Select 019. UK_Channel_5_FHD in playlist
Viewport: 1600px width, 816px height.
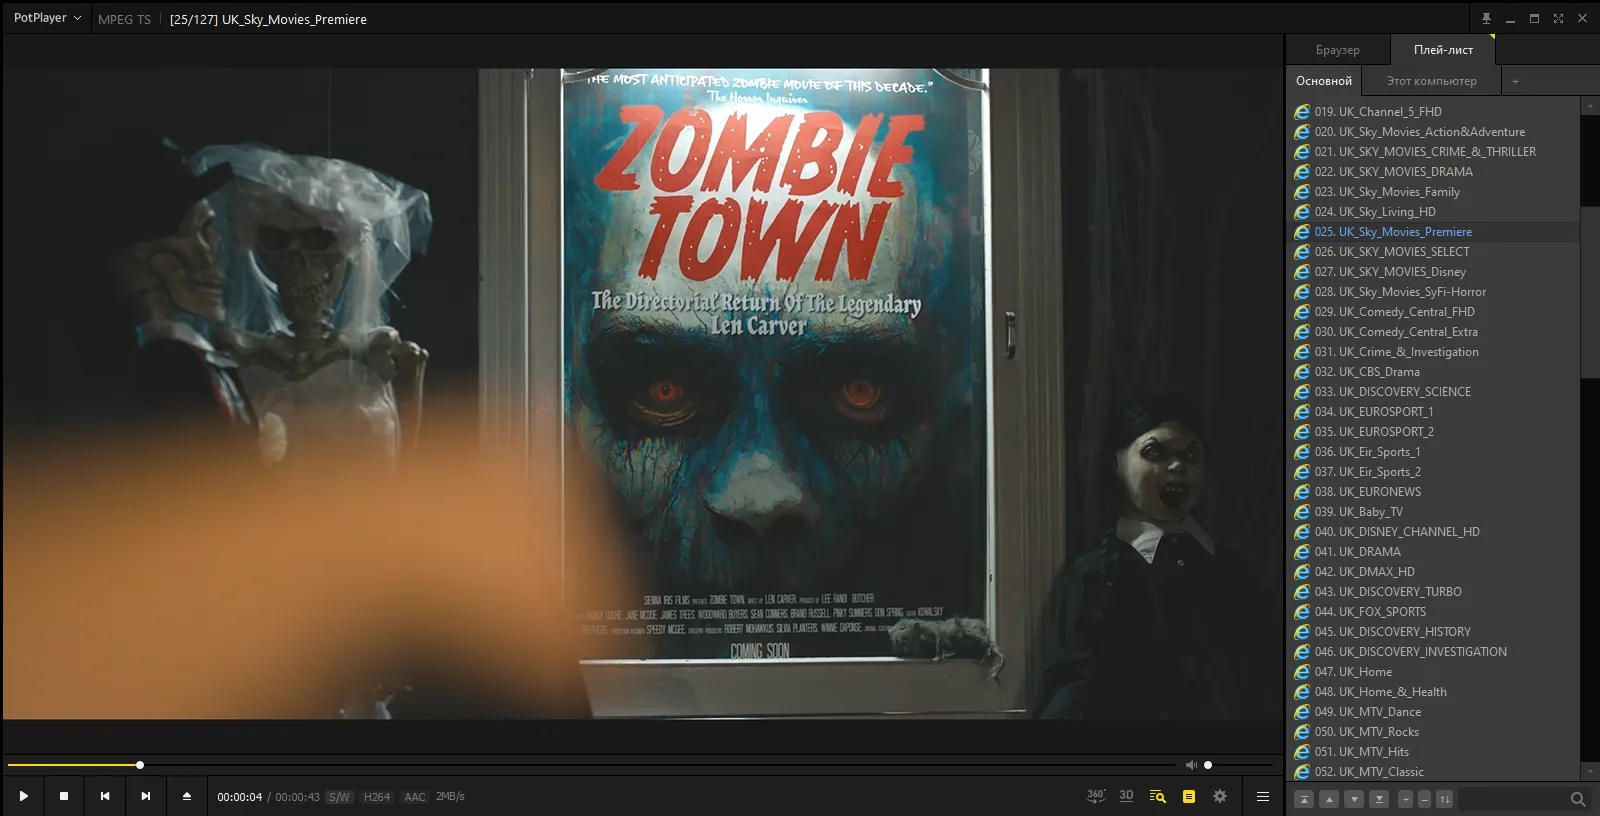click(1434, 112)
